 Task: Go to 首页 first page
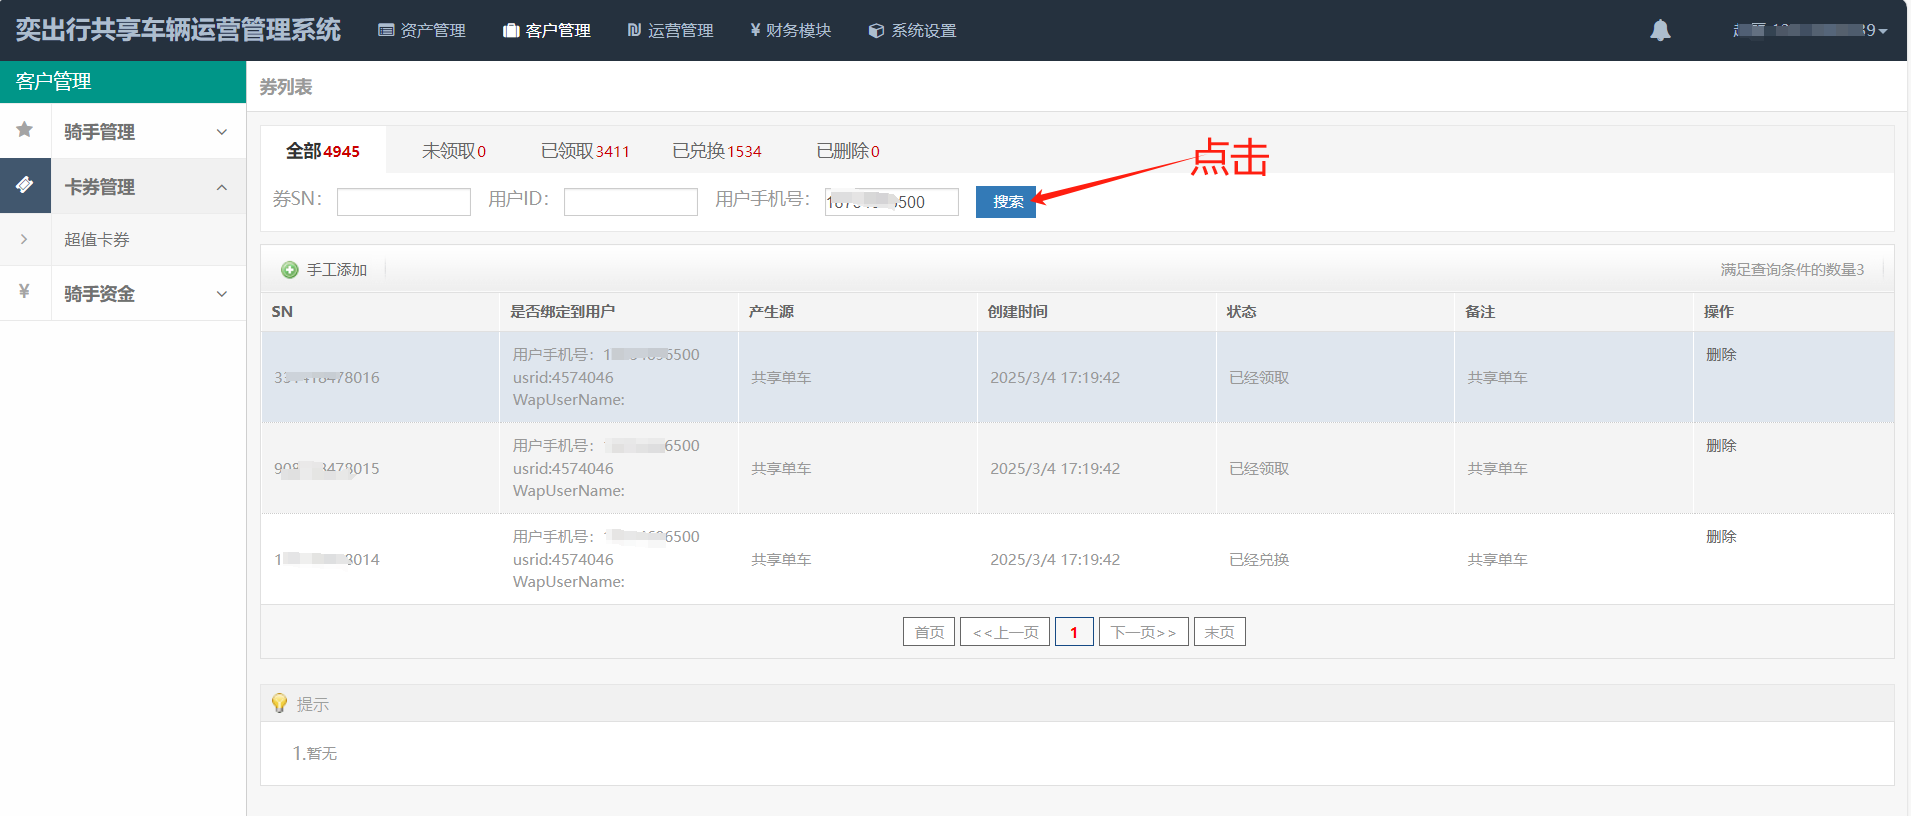point(929,632)
